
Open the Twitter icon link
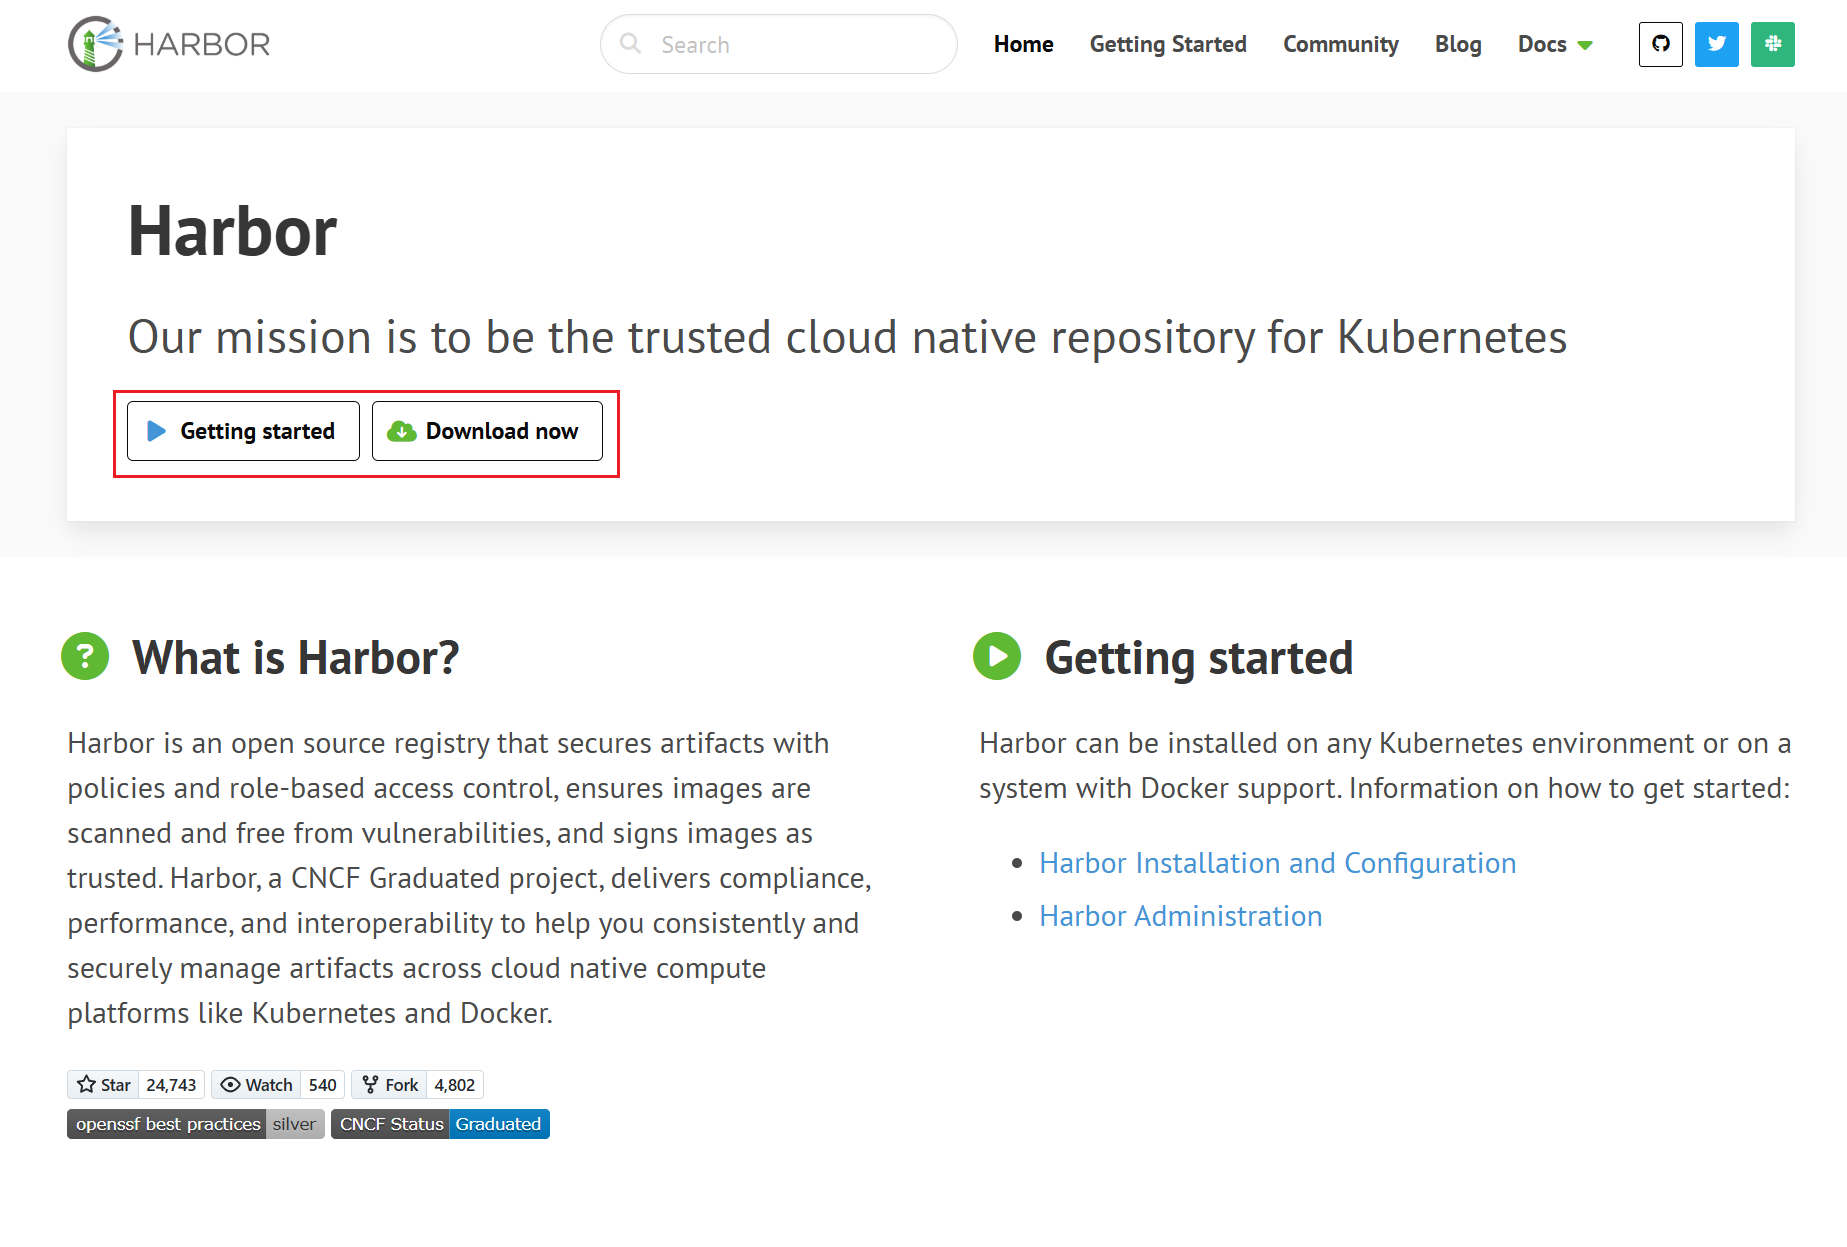click(x=1716, y=44)
